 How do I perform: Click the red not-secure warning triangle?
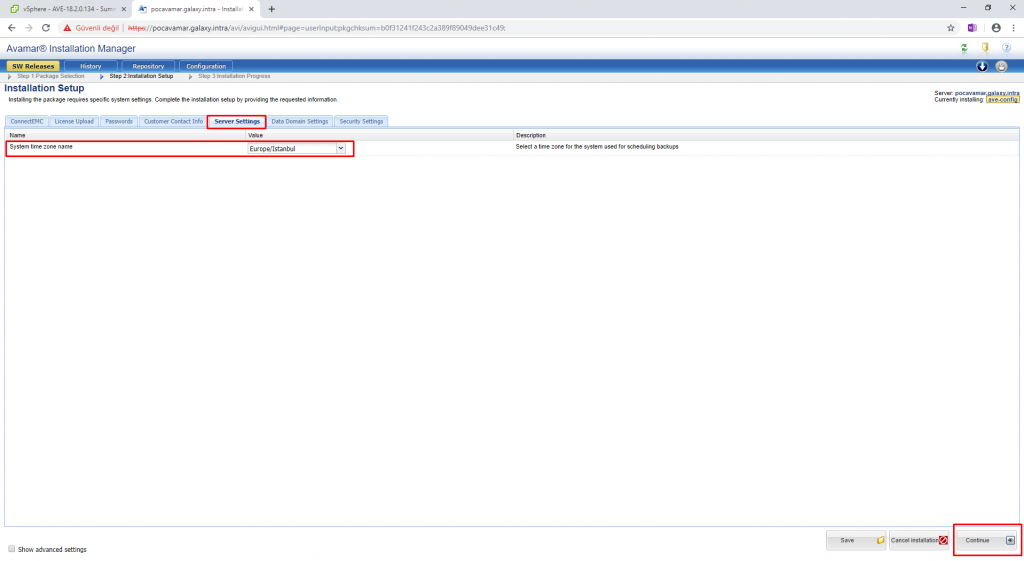[x=67, y=28]
